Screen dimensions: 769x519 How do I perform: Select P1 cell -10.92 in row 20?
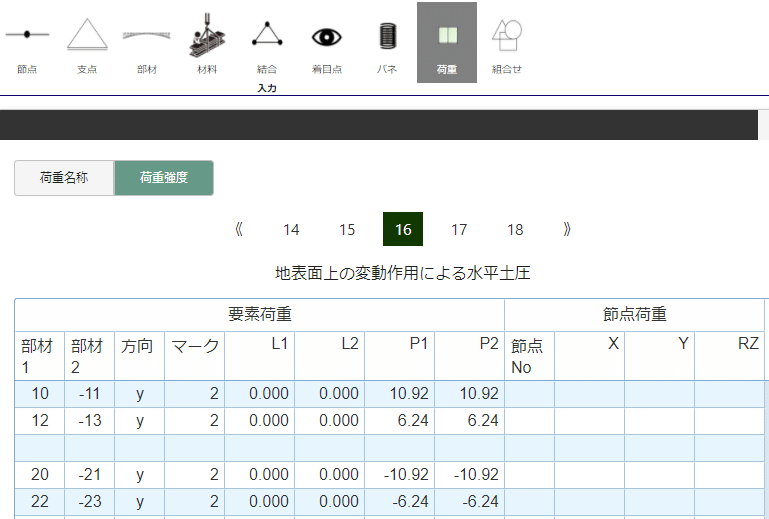[x=400, y=475]
